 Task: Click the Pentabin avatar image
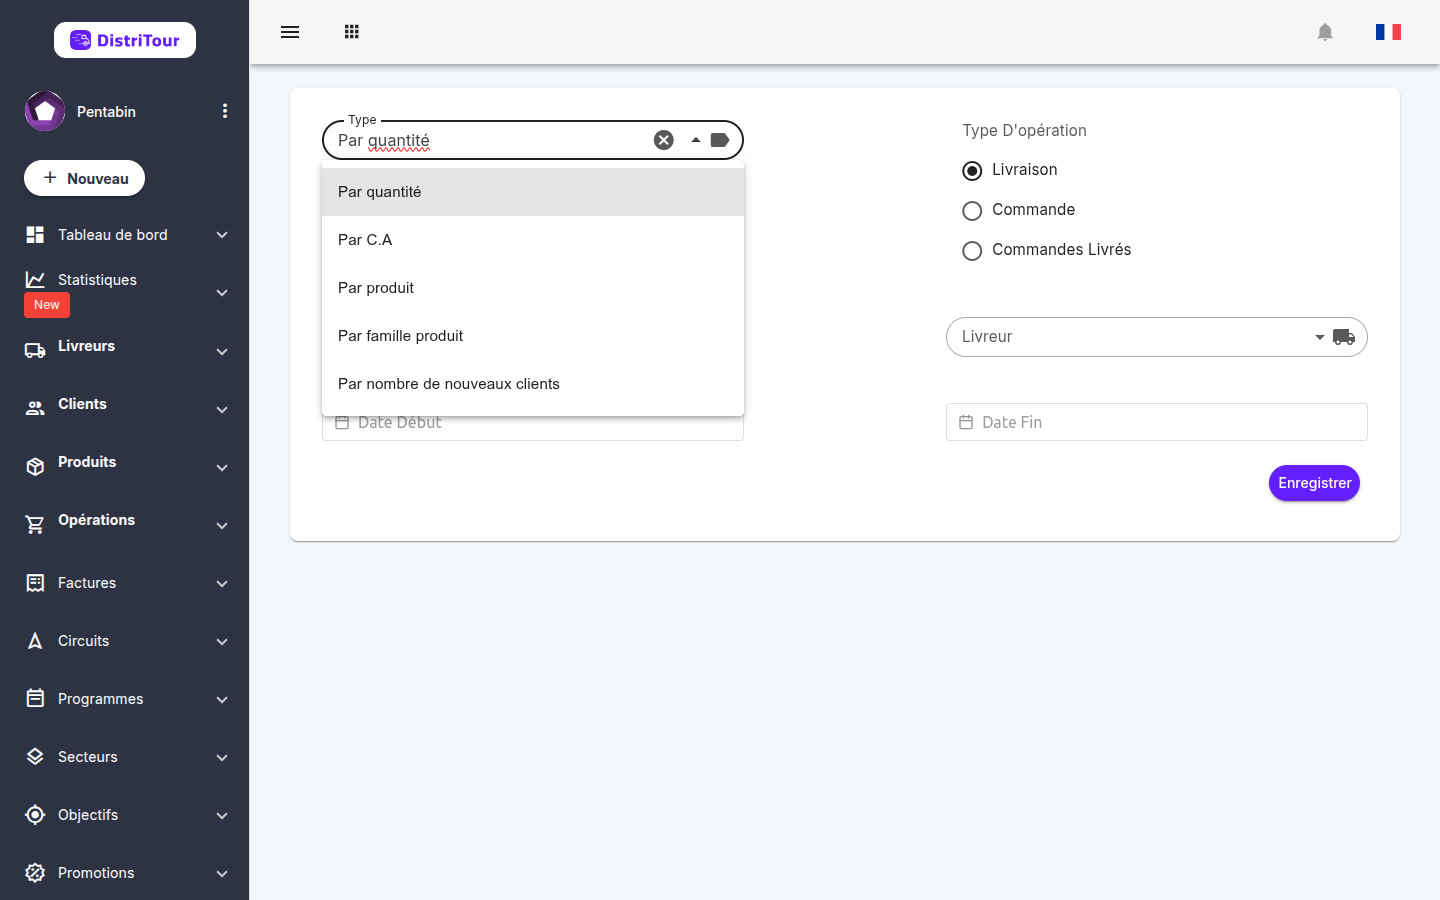click(45, 111)
